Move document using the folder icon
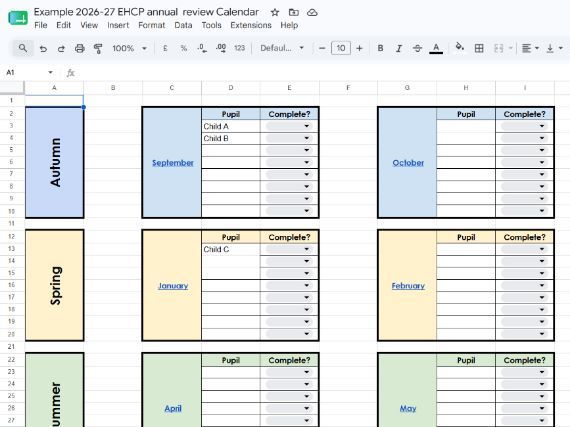This screenshot has width=570, height=427. [294, 12]
